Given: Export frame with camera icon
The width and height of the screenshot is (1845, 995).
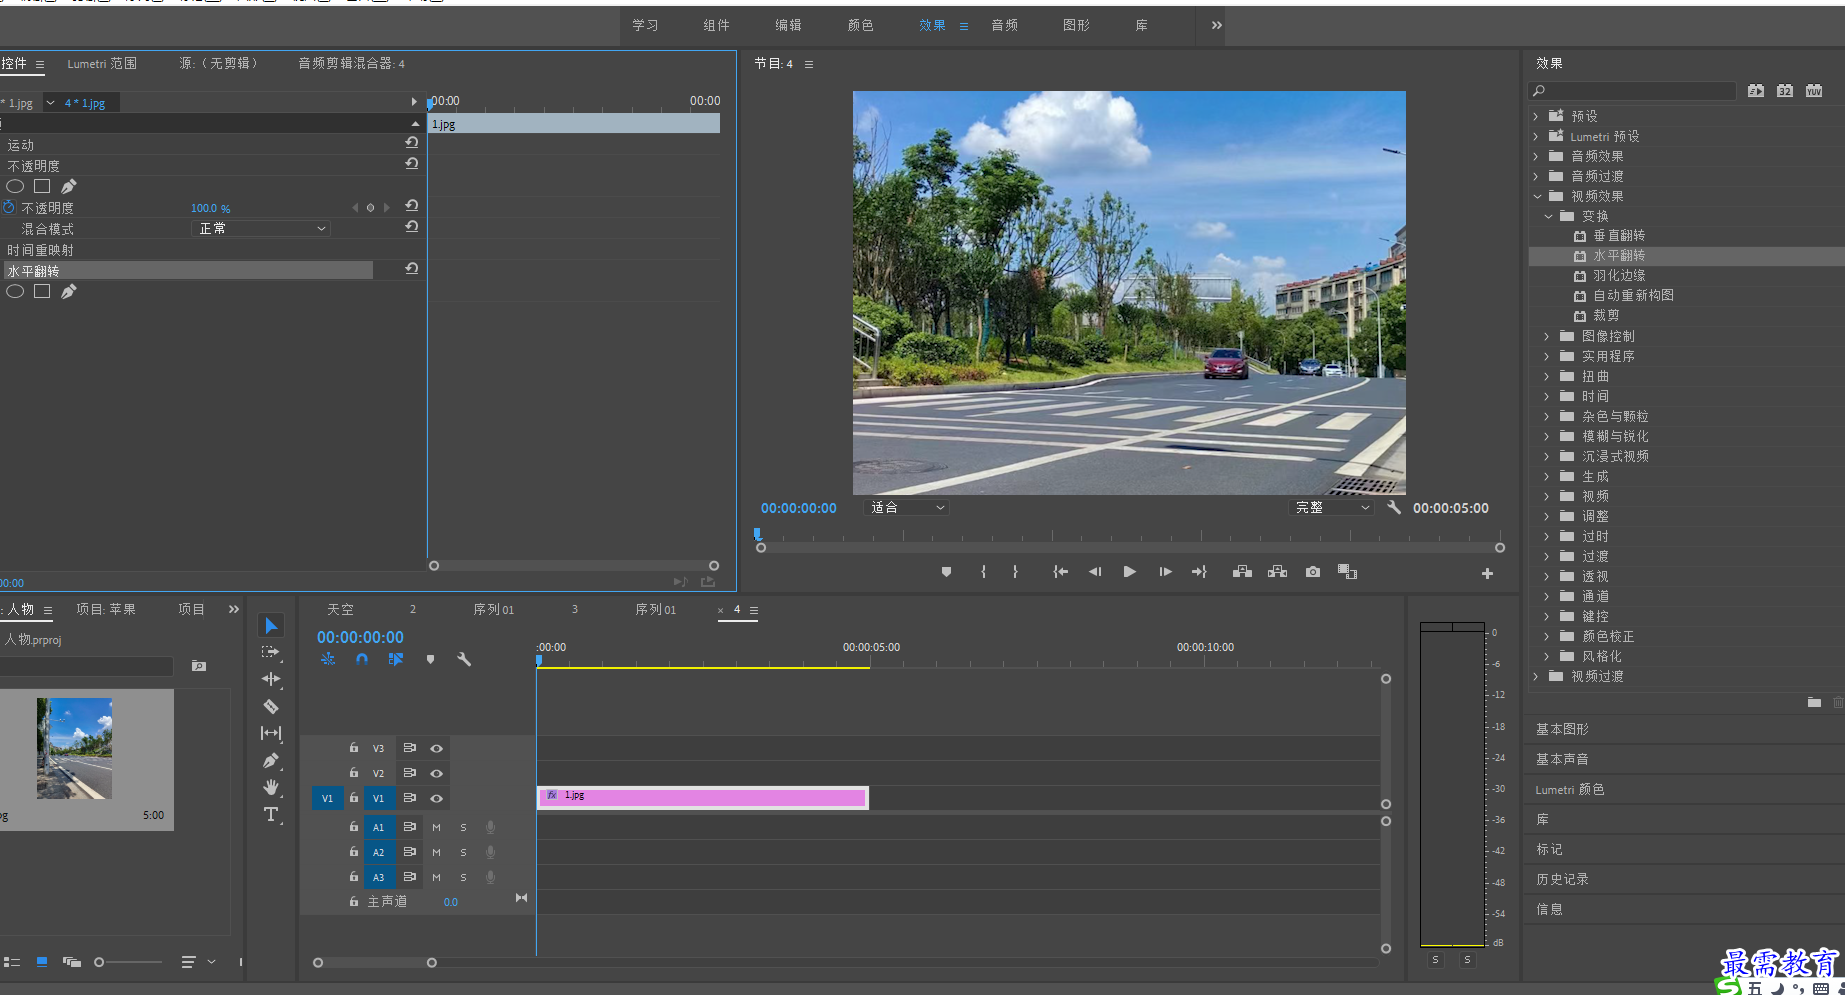Looking at the screenshot, I should [1313, 572].
